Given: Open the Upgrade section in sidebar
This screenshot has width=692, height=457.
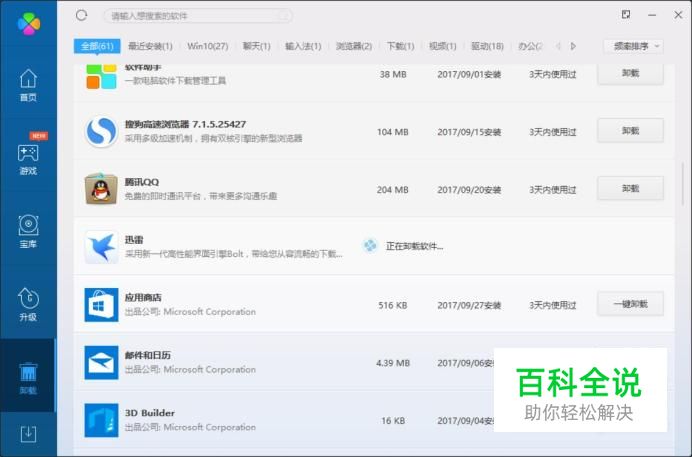Looking at the screenshot, I should tap(28, 304).
